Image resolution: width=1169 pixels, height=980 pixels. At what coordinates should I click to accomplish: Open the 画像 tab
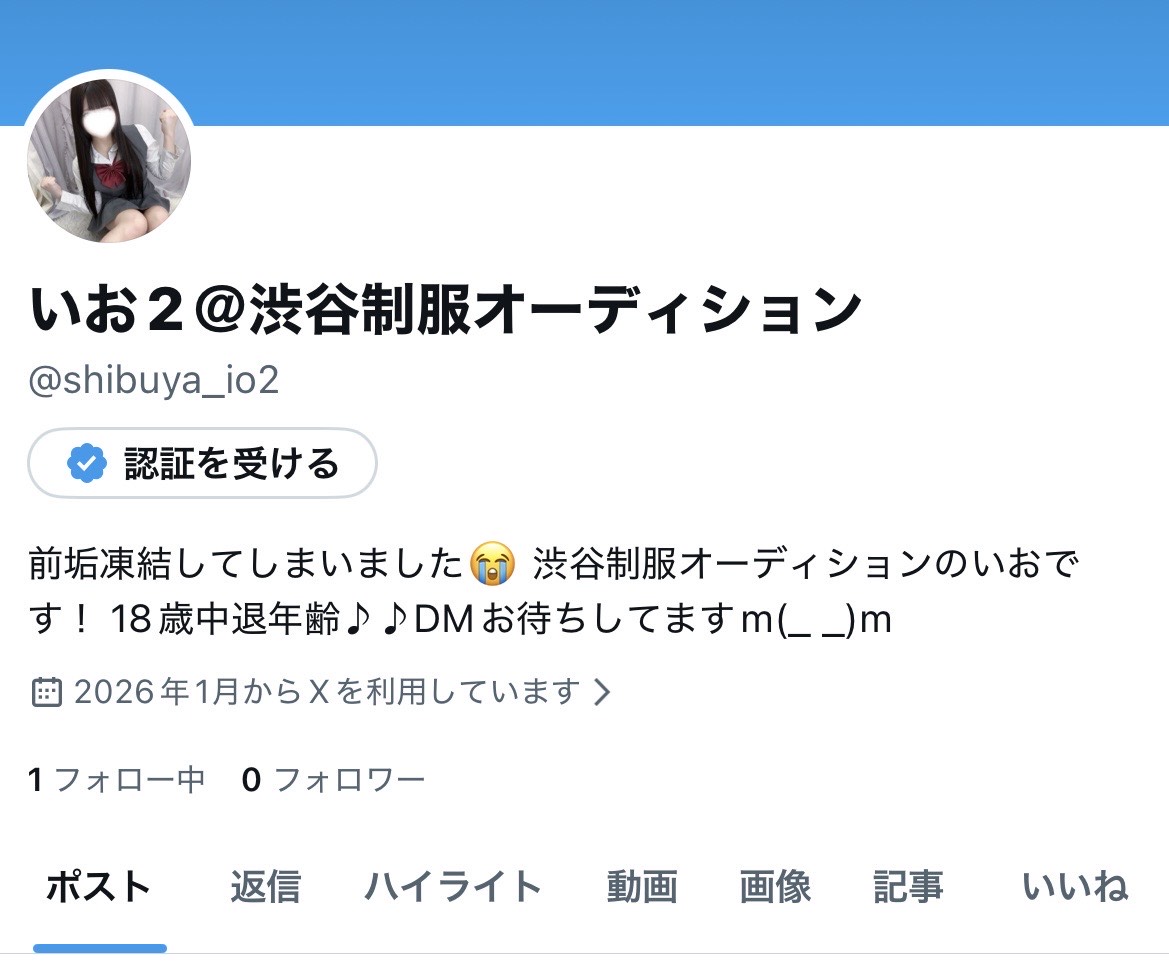point(775,886)
